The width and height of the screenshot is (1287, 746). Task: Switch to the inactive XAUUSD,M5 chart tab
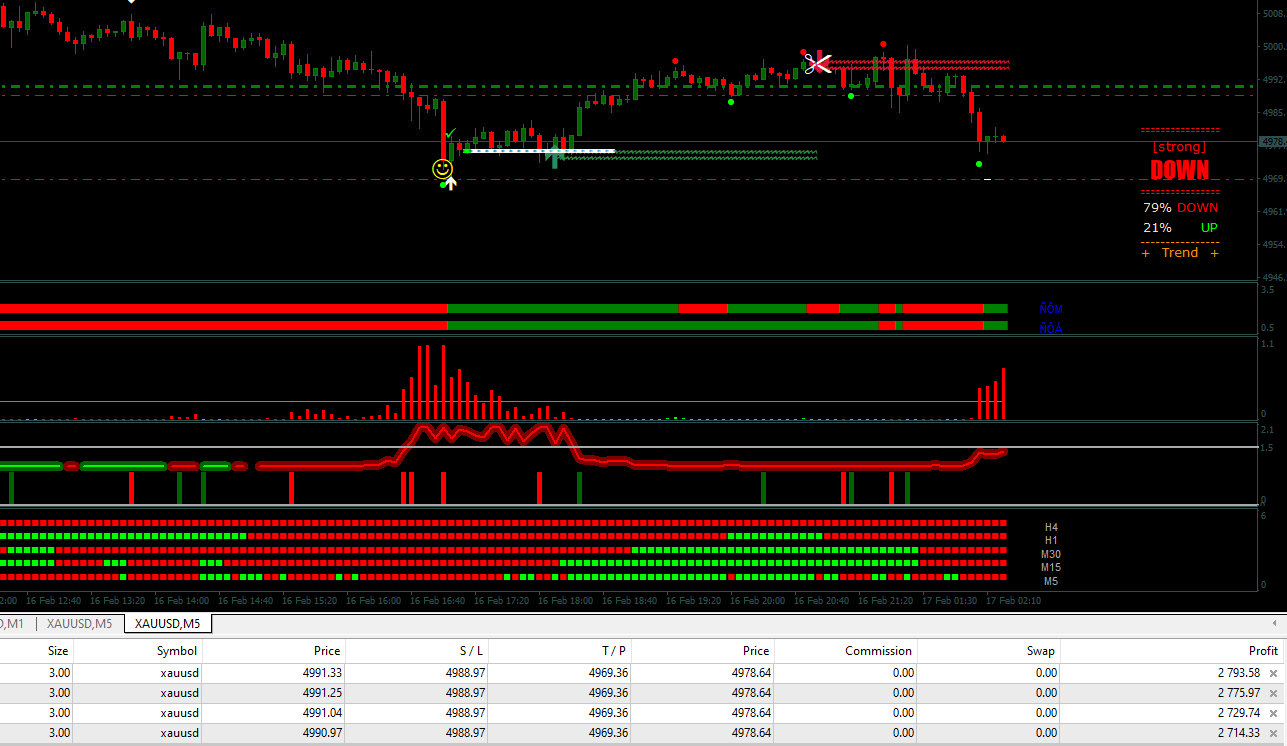(x=79, y=624)
